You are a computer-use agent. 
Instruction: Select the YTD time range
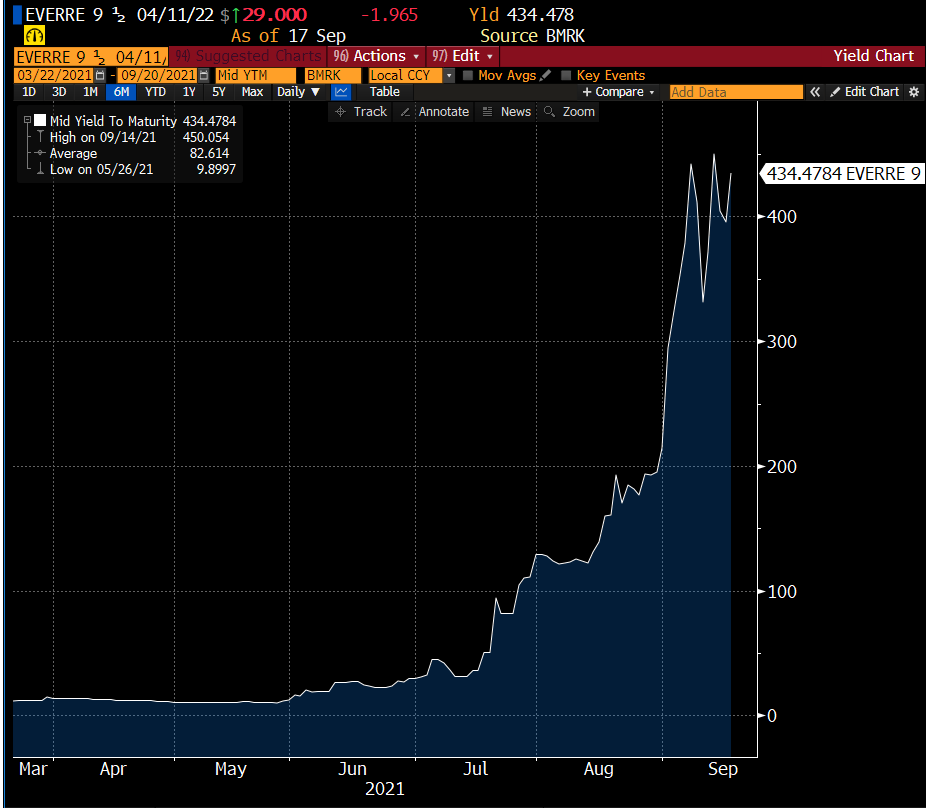[x=155, y=92]
